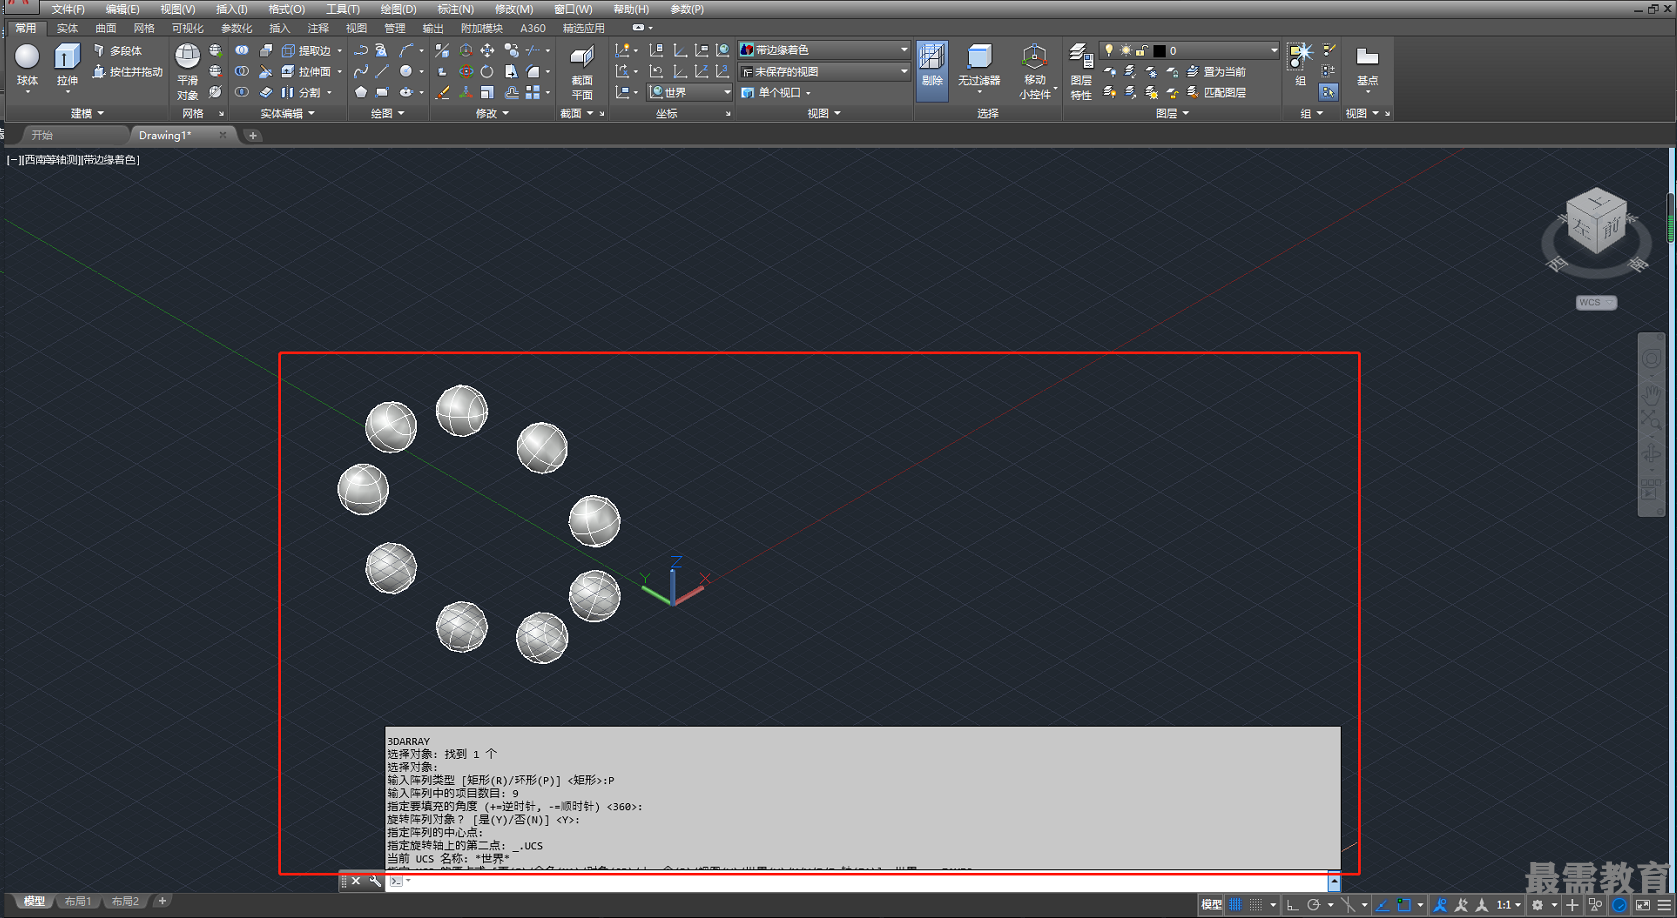Toggle snap mode dotted-grid in status bar

point(1256,905)
